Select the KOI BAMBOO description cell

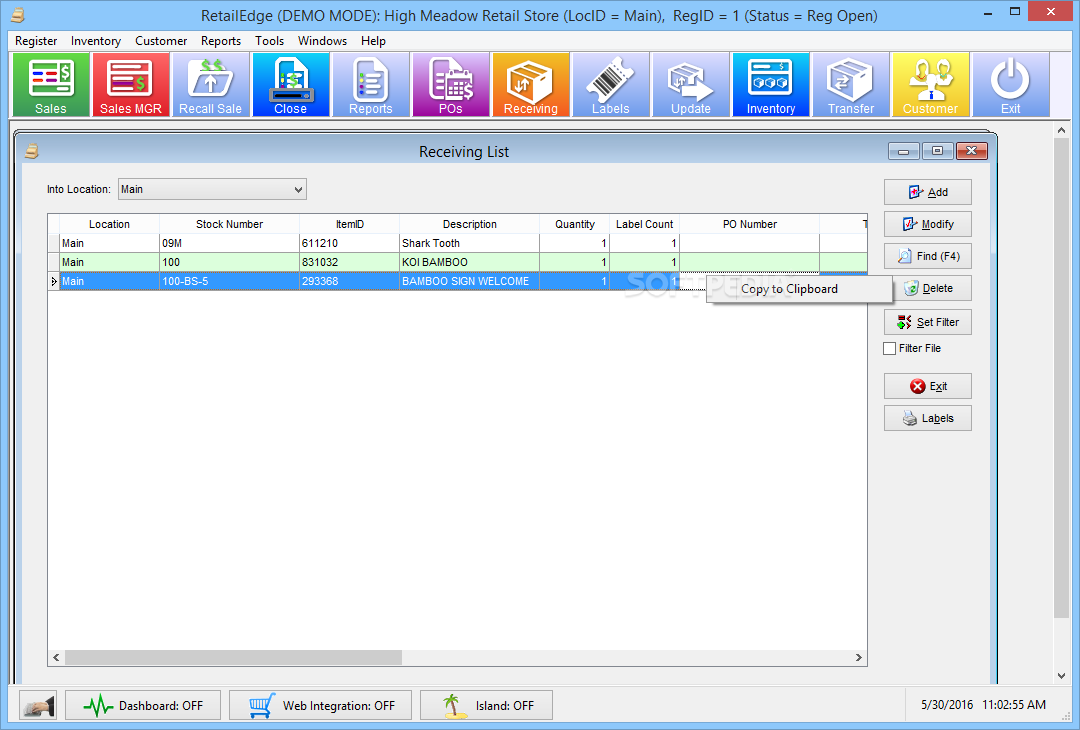(469, 262)
